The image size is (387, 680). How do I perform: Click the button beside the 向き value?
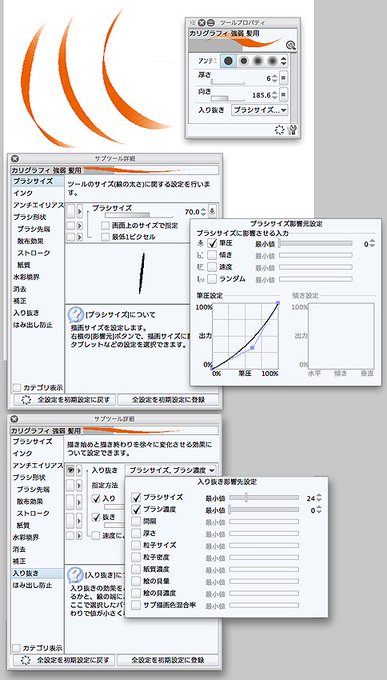(x=283, y=95)
